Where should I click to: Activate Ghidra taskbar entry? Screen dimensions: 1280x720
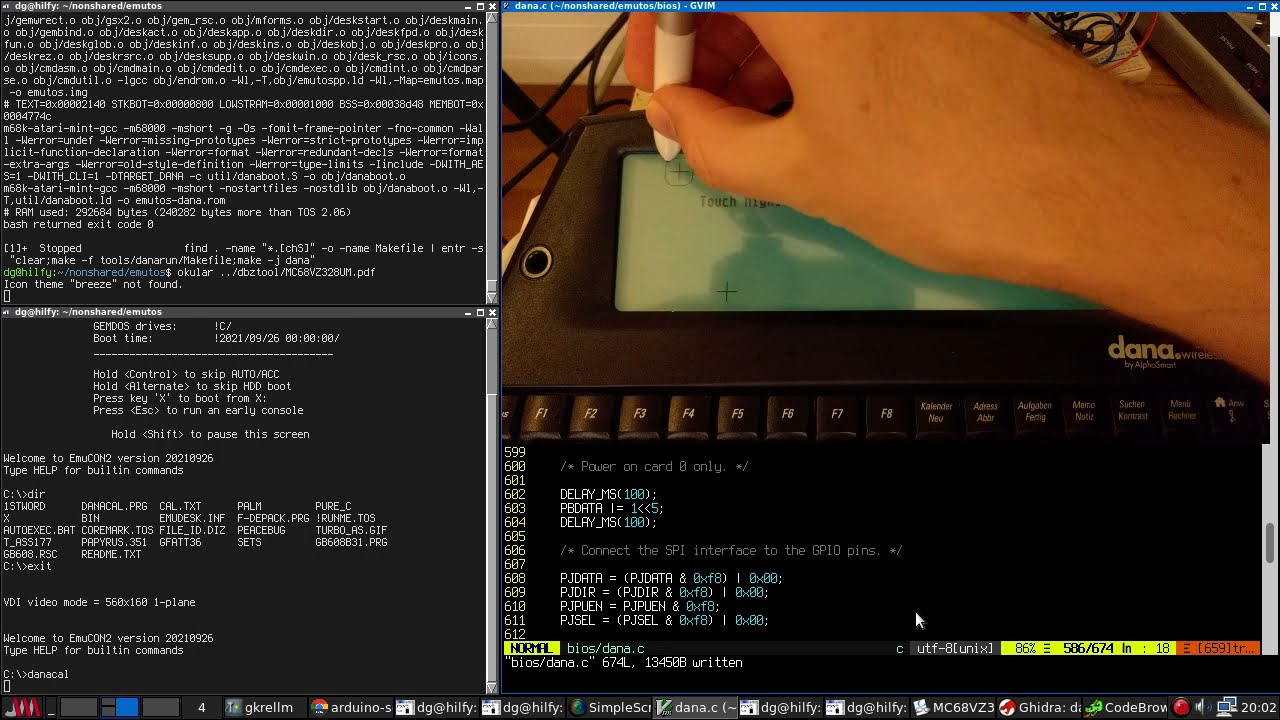(1040, 707)
